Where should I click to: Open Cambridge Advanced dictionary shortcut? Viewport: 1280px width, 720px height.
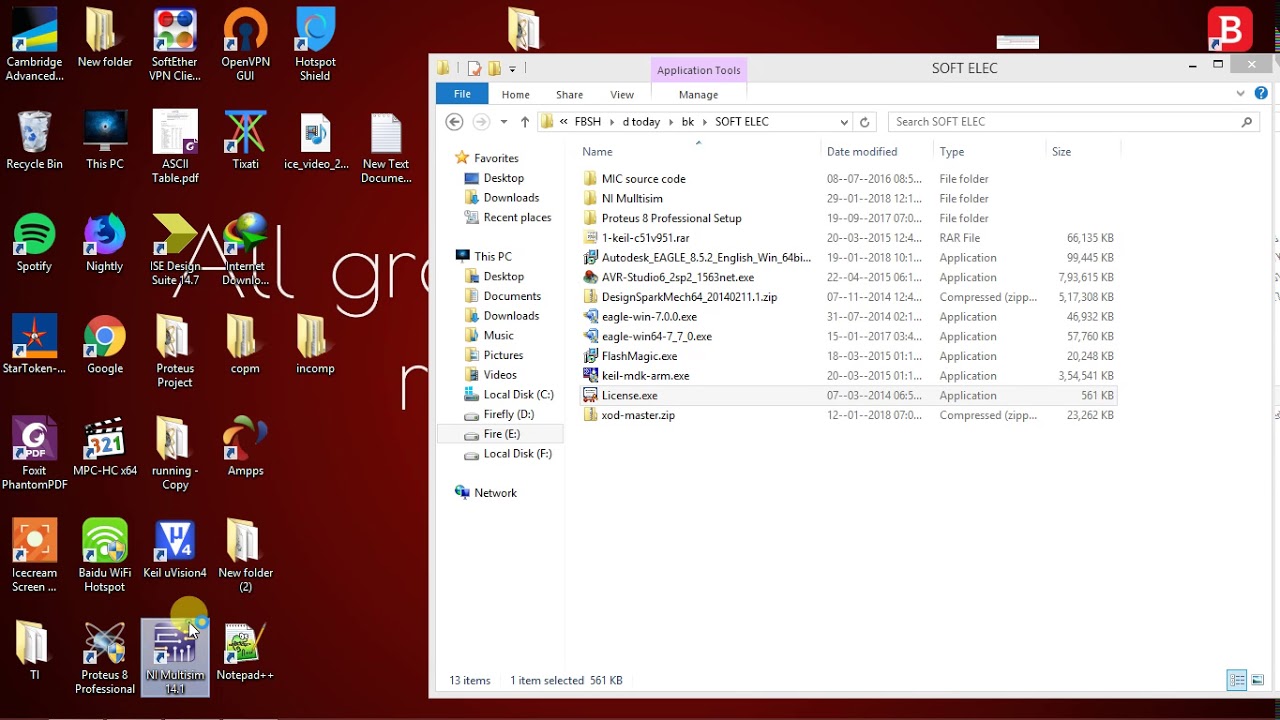point(34,45)
